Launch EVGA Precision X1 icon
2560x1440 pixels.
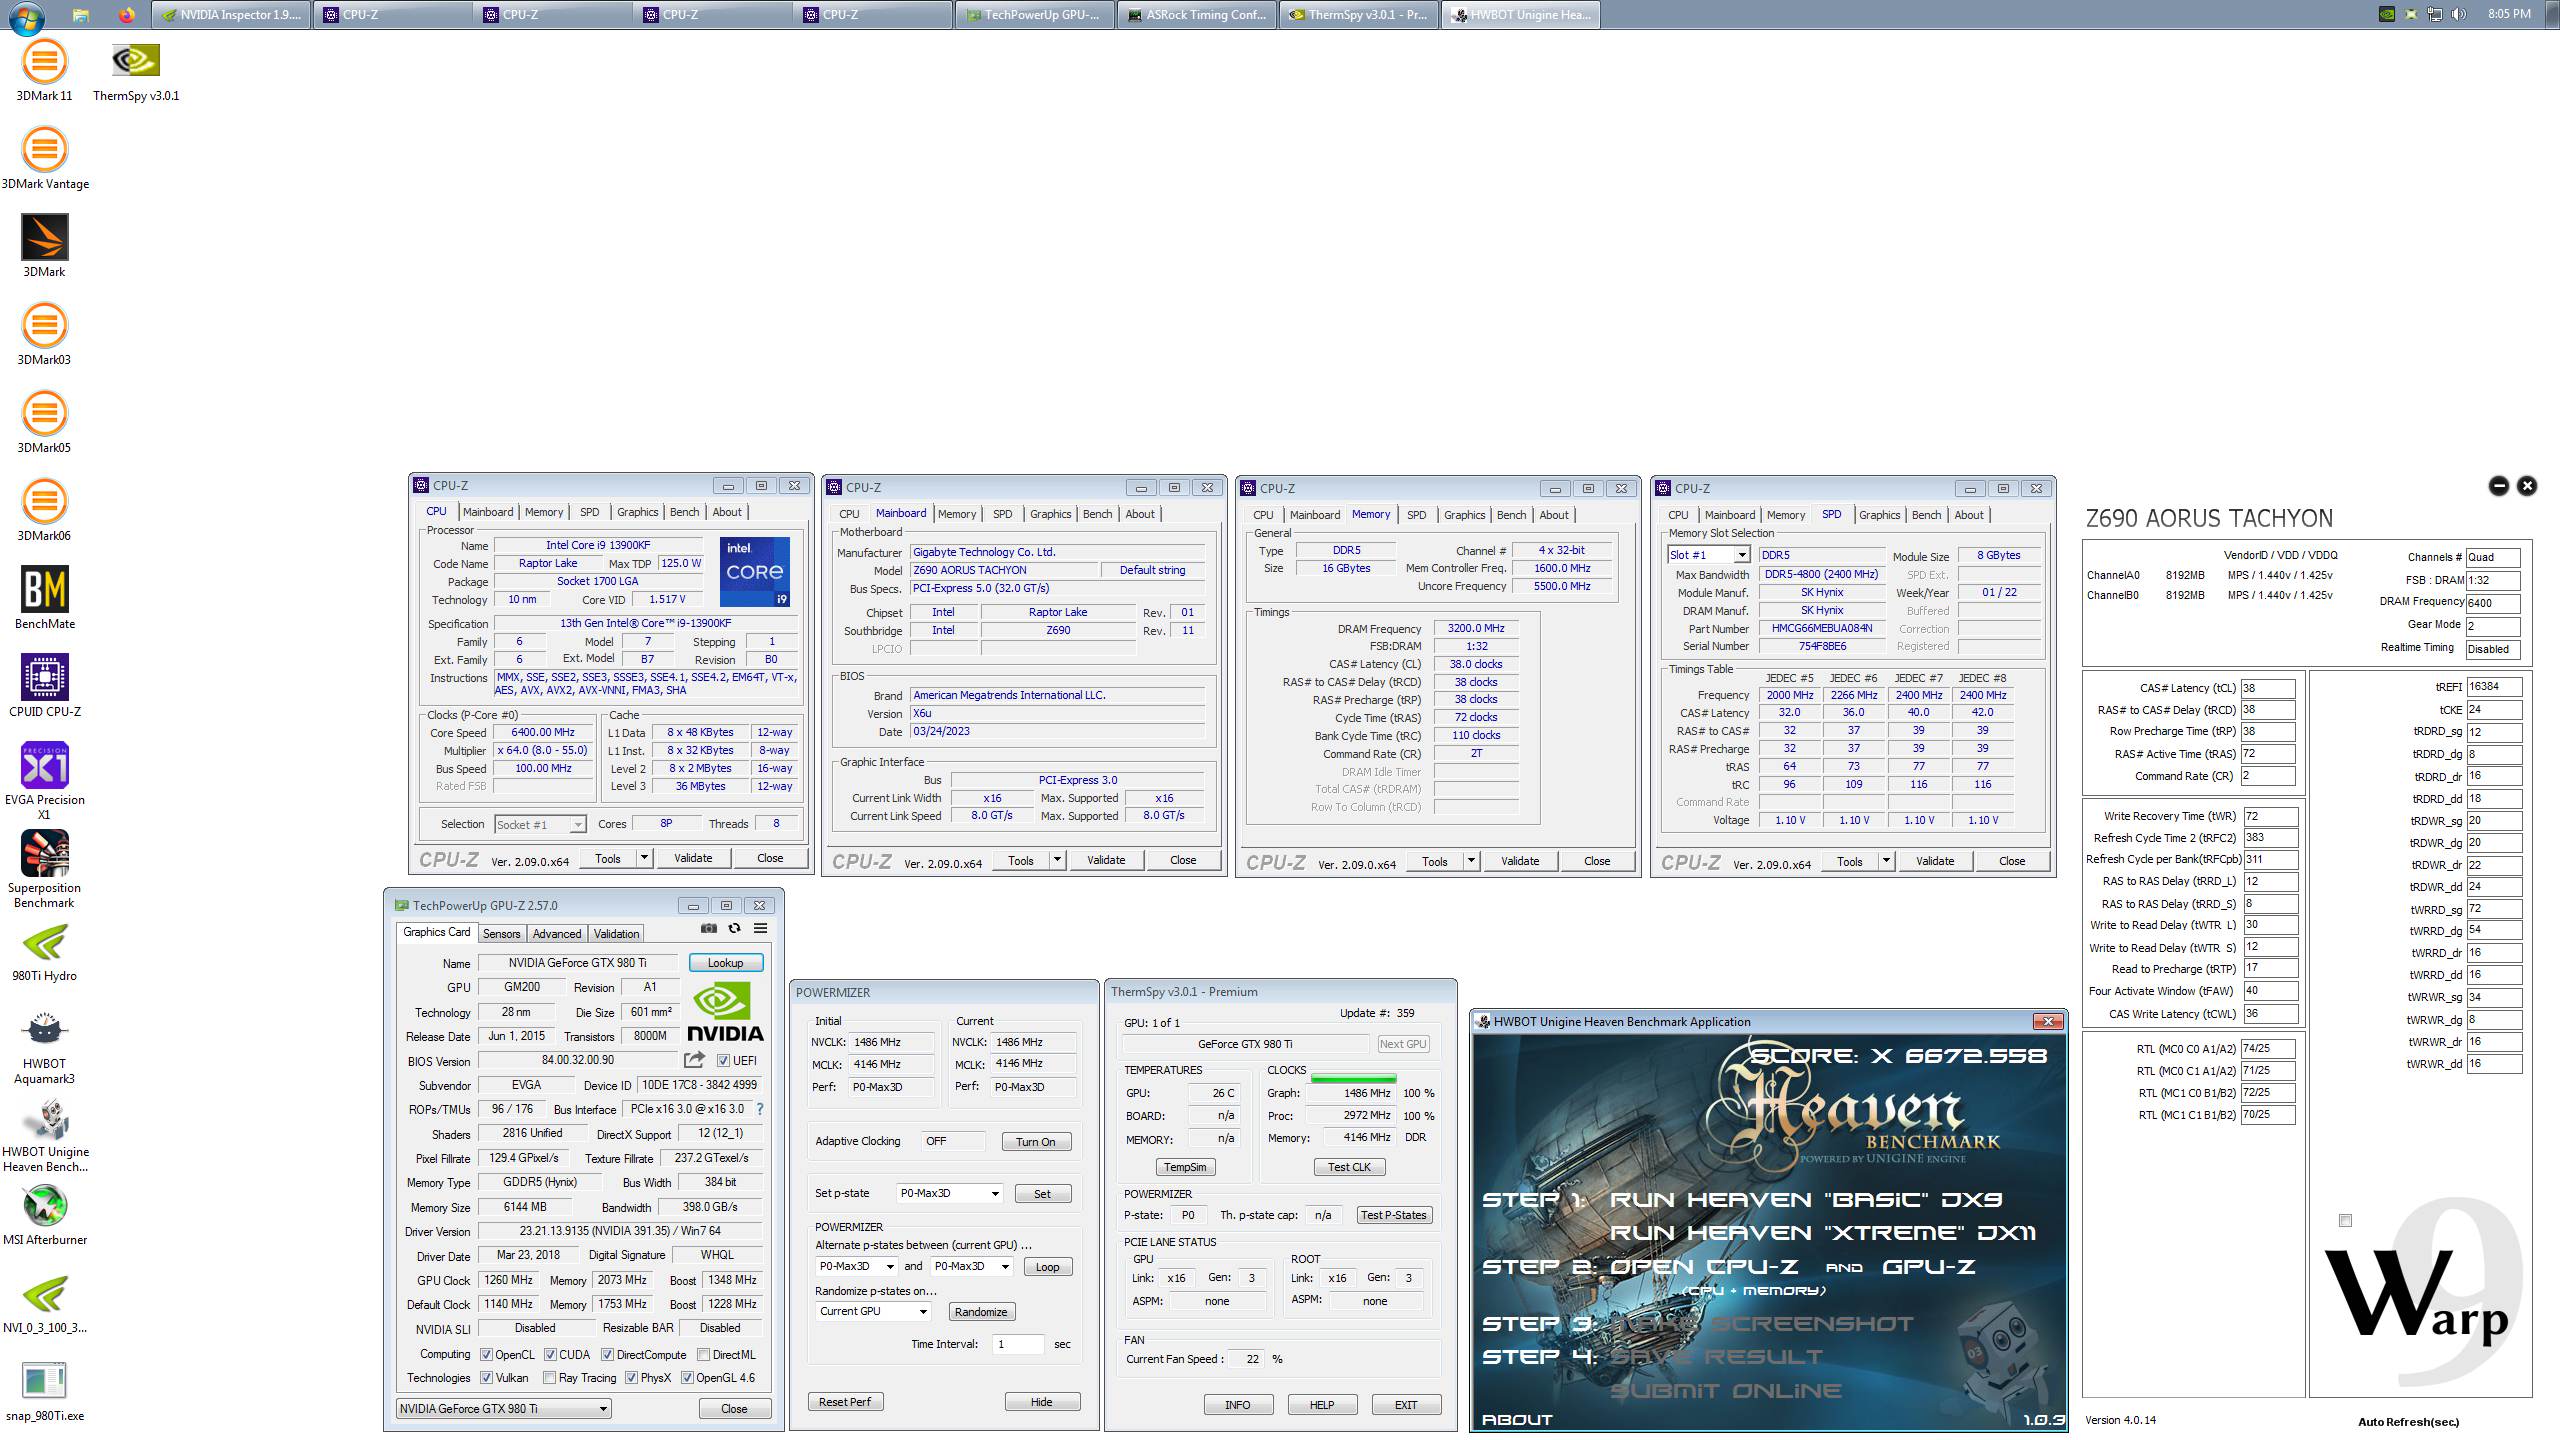[44, 782]
